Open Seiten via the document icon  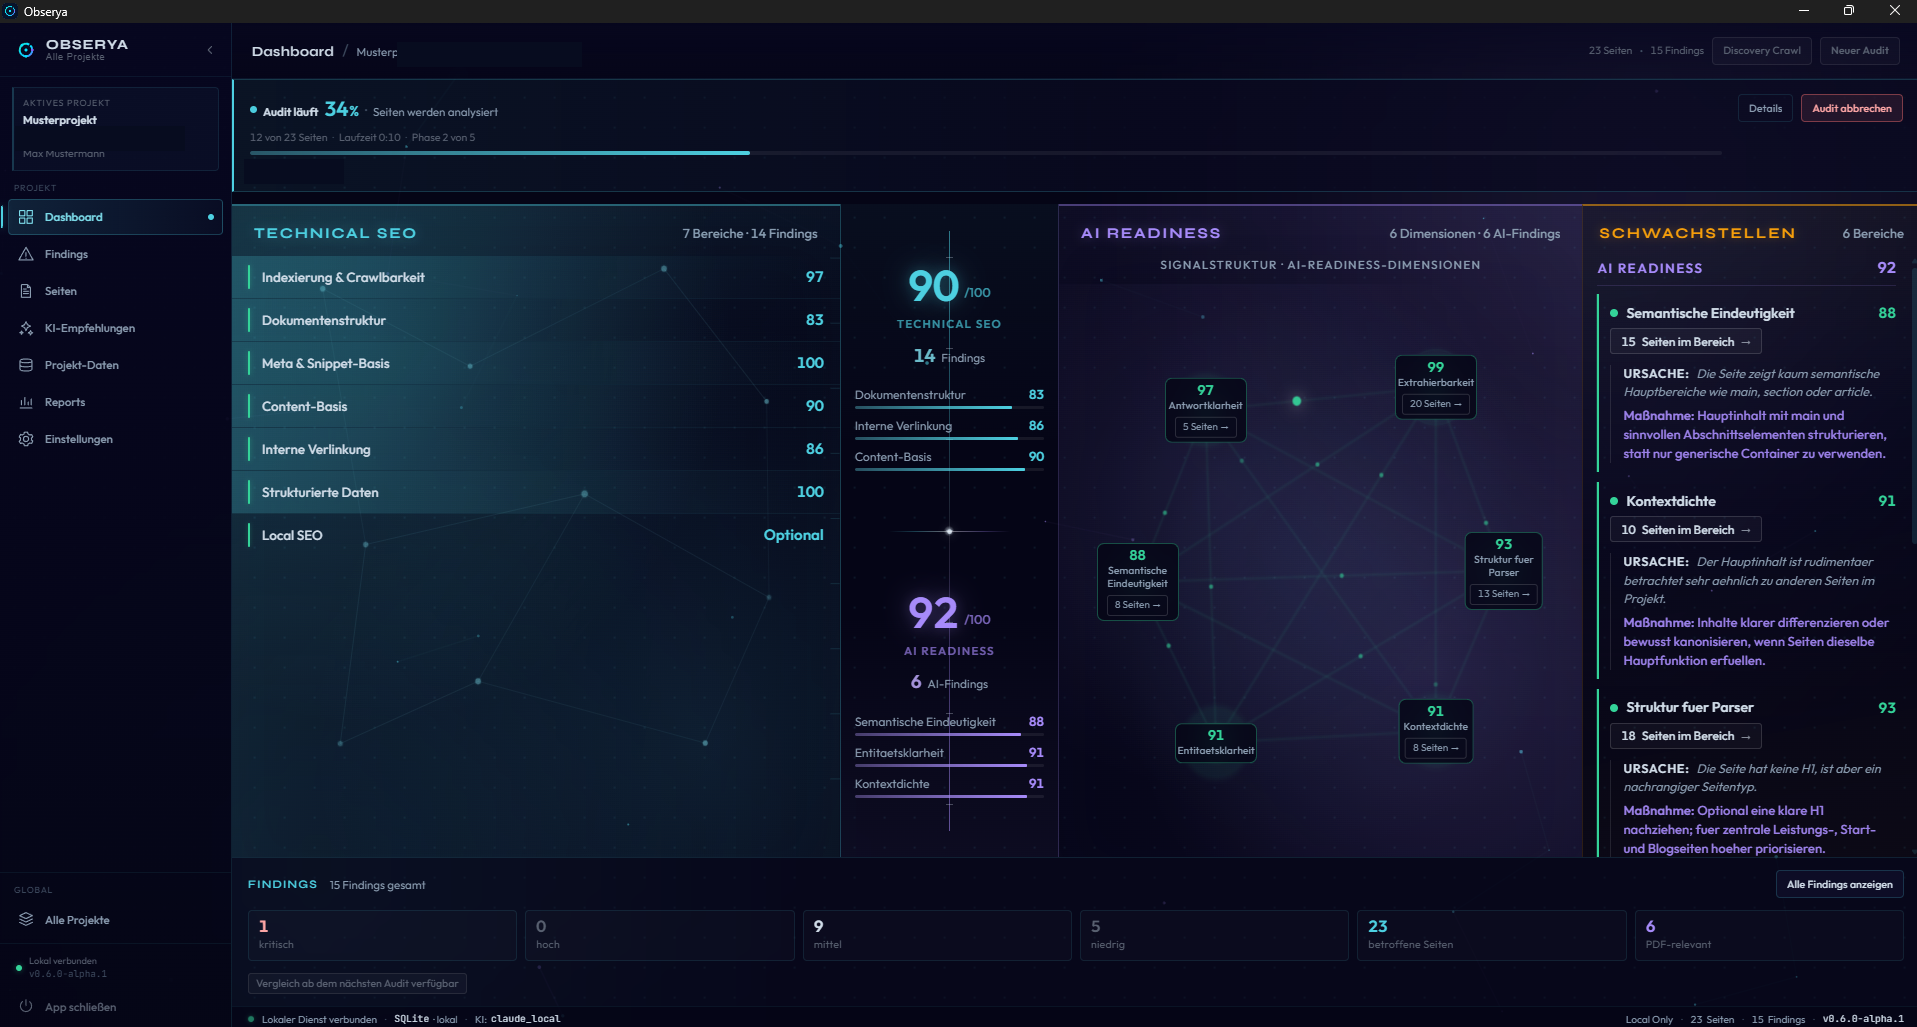point(26,291)
